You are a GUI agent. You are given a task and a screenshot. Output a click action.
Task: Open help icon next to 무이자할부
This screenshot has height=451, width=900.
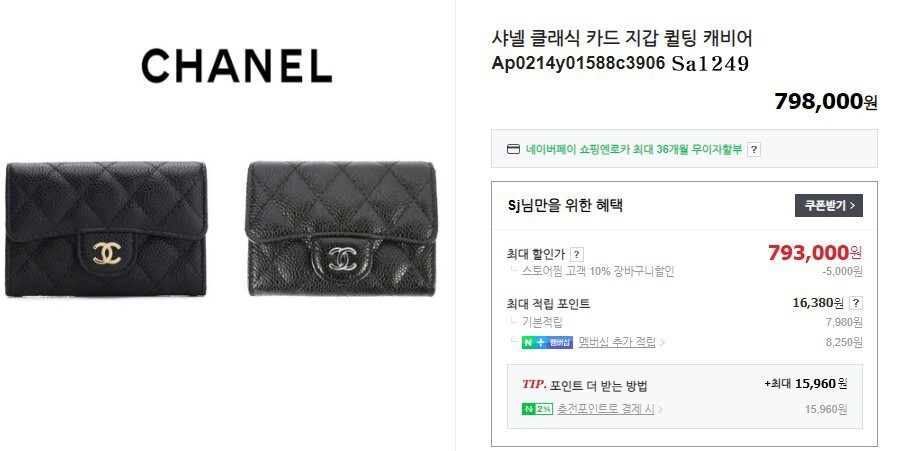point(754,150)
